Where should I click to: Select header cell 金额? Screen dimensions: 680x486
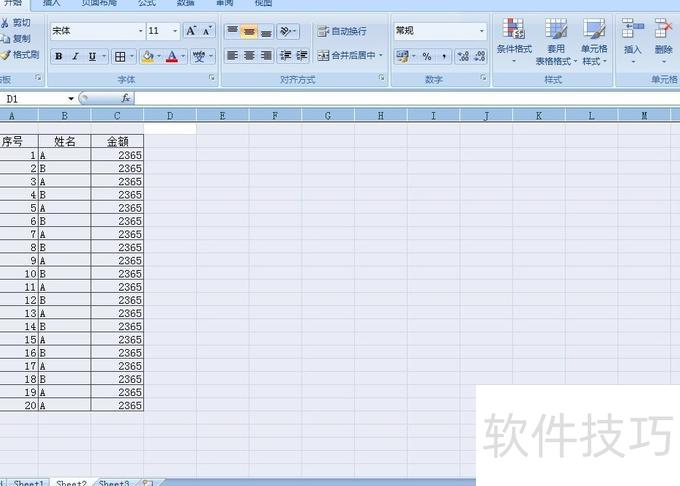click(x=117, y=141)
